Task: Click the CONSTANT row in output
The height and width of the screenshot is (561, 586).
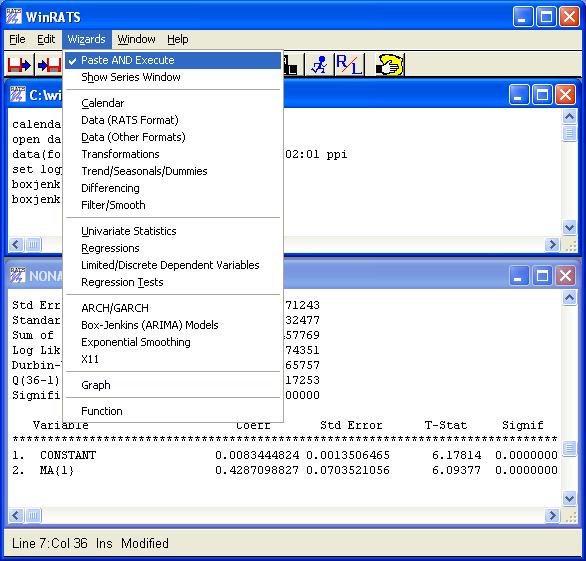Action: pos(285,455)
